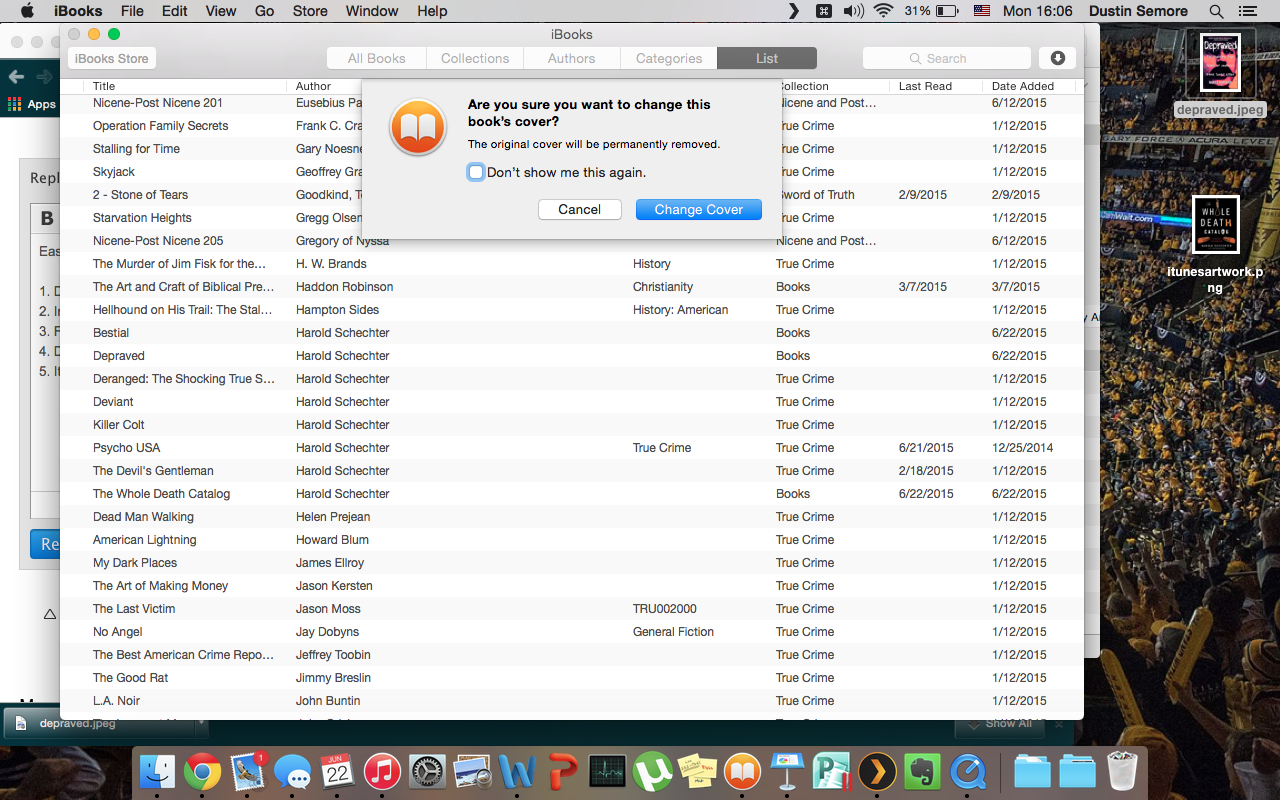Viewport: 1280px width, 800px height.
Task: Open Calendar from the Dock
Action: coord(337,772)
